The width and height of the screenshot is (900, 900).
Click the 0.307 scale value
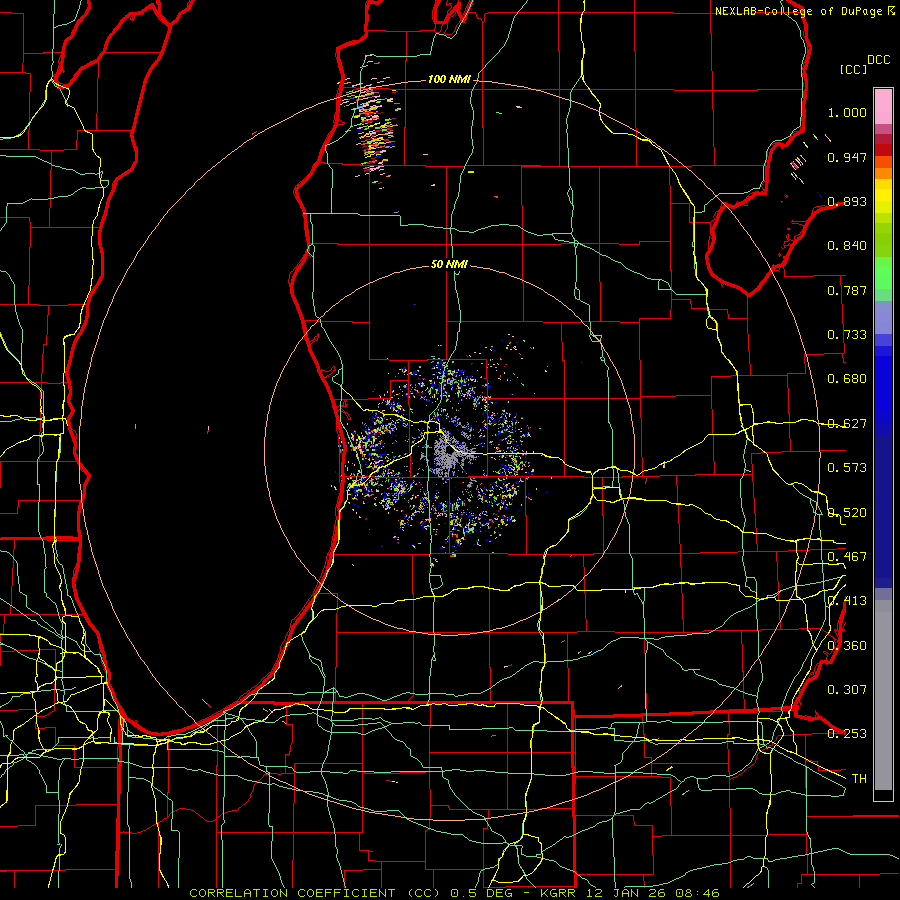click(847, 689)
